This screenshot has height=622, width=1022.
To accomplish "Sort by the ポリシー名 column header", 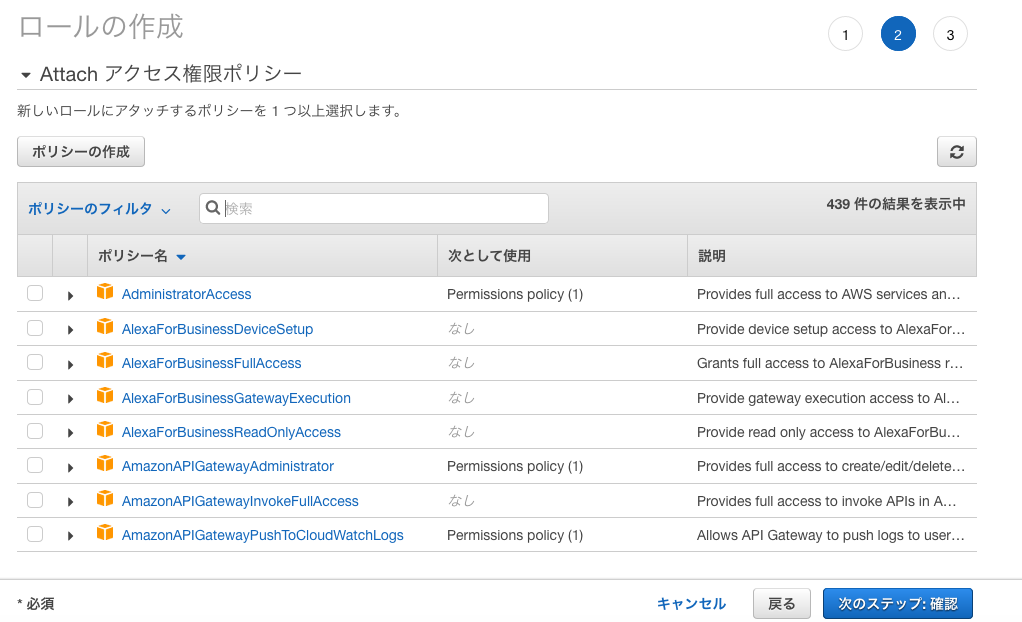I will 140,256.
